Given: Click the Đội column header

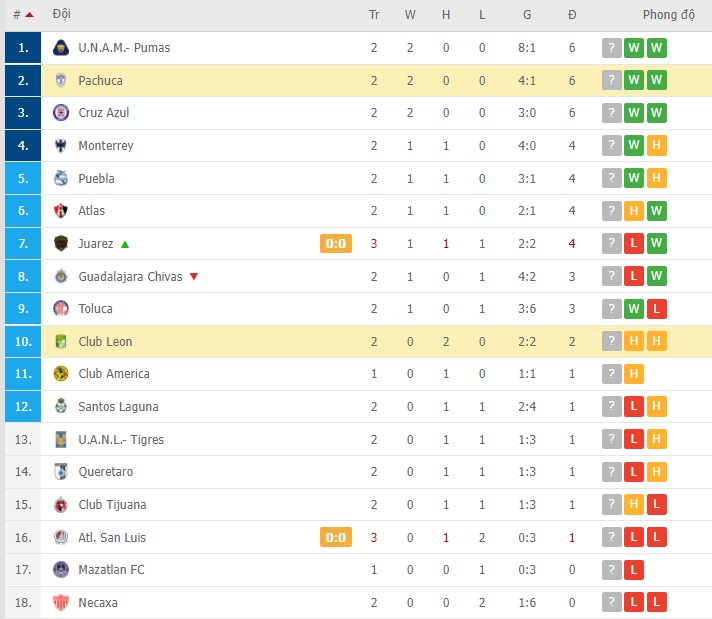Looking at the screenshot, I should pyautogui.click(x=62, y=15).
